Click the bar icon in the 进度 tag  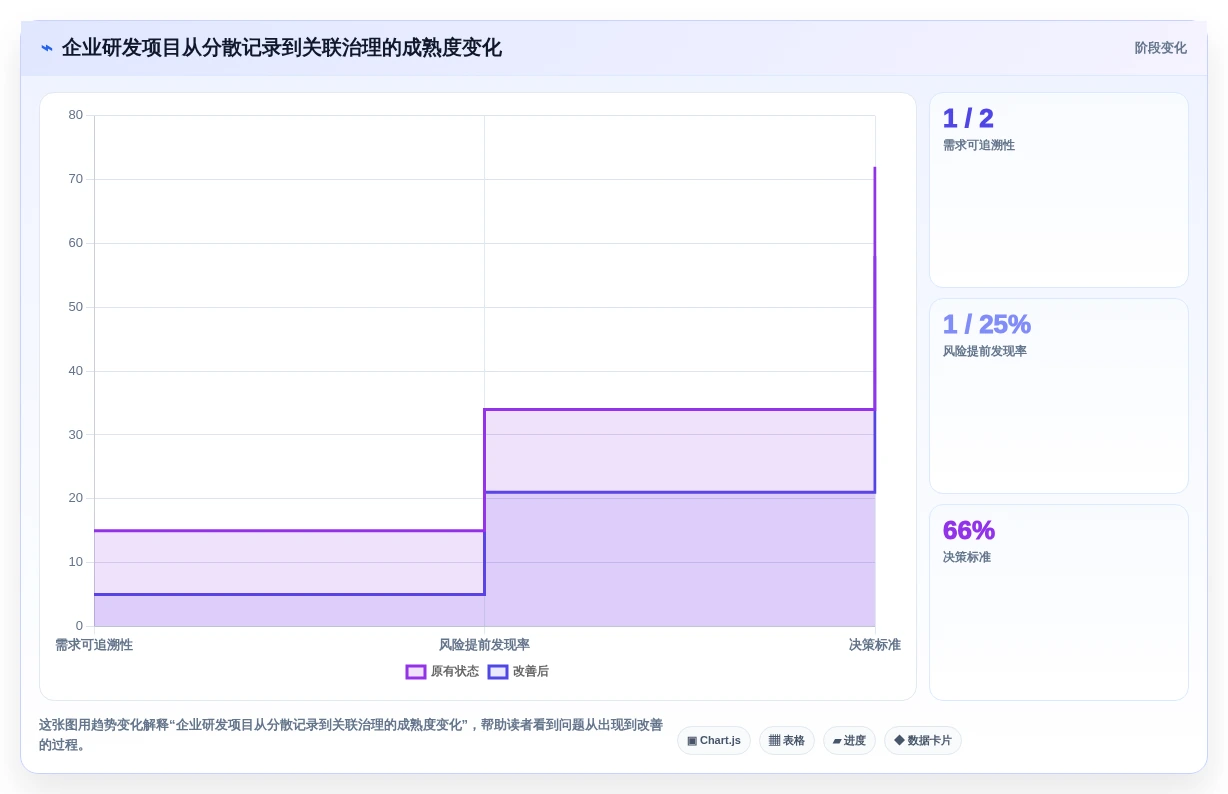(837, 741)
